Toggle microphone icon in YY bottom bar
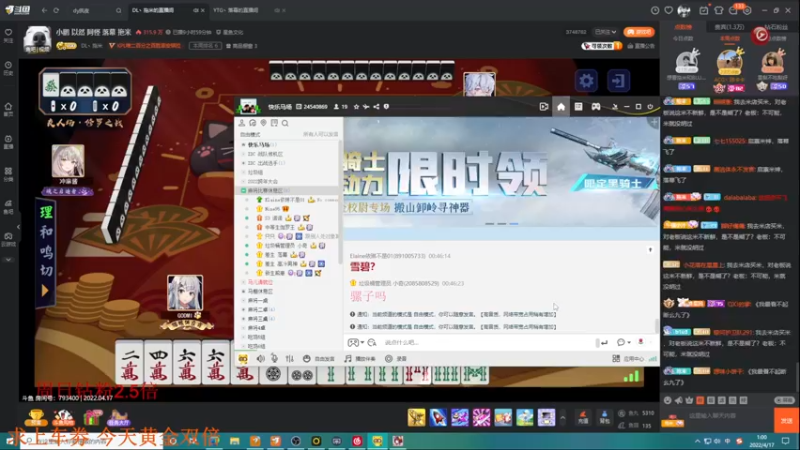This screenshot has width=800, height=450. click(274, 359)
